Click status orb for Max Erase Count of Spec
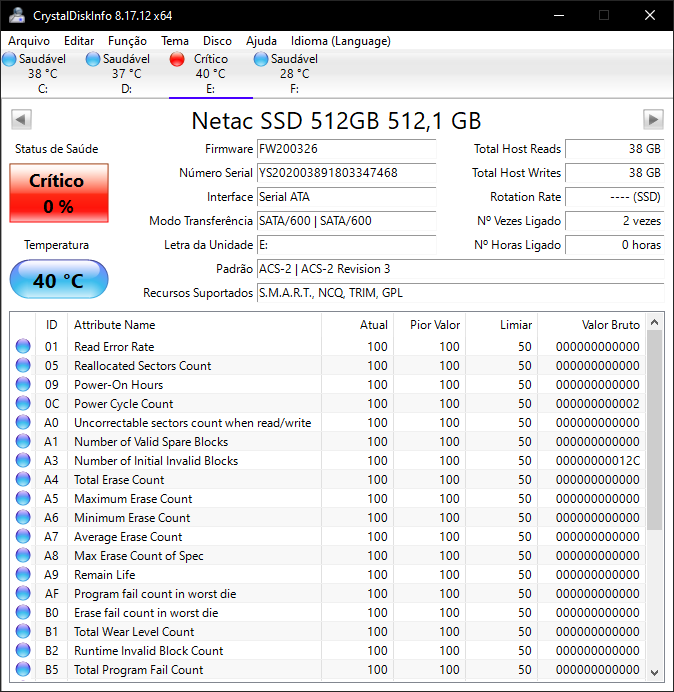Image resolution: width=674 pixels, height=692 pixels. [23, 555]
